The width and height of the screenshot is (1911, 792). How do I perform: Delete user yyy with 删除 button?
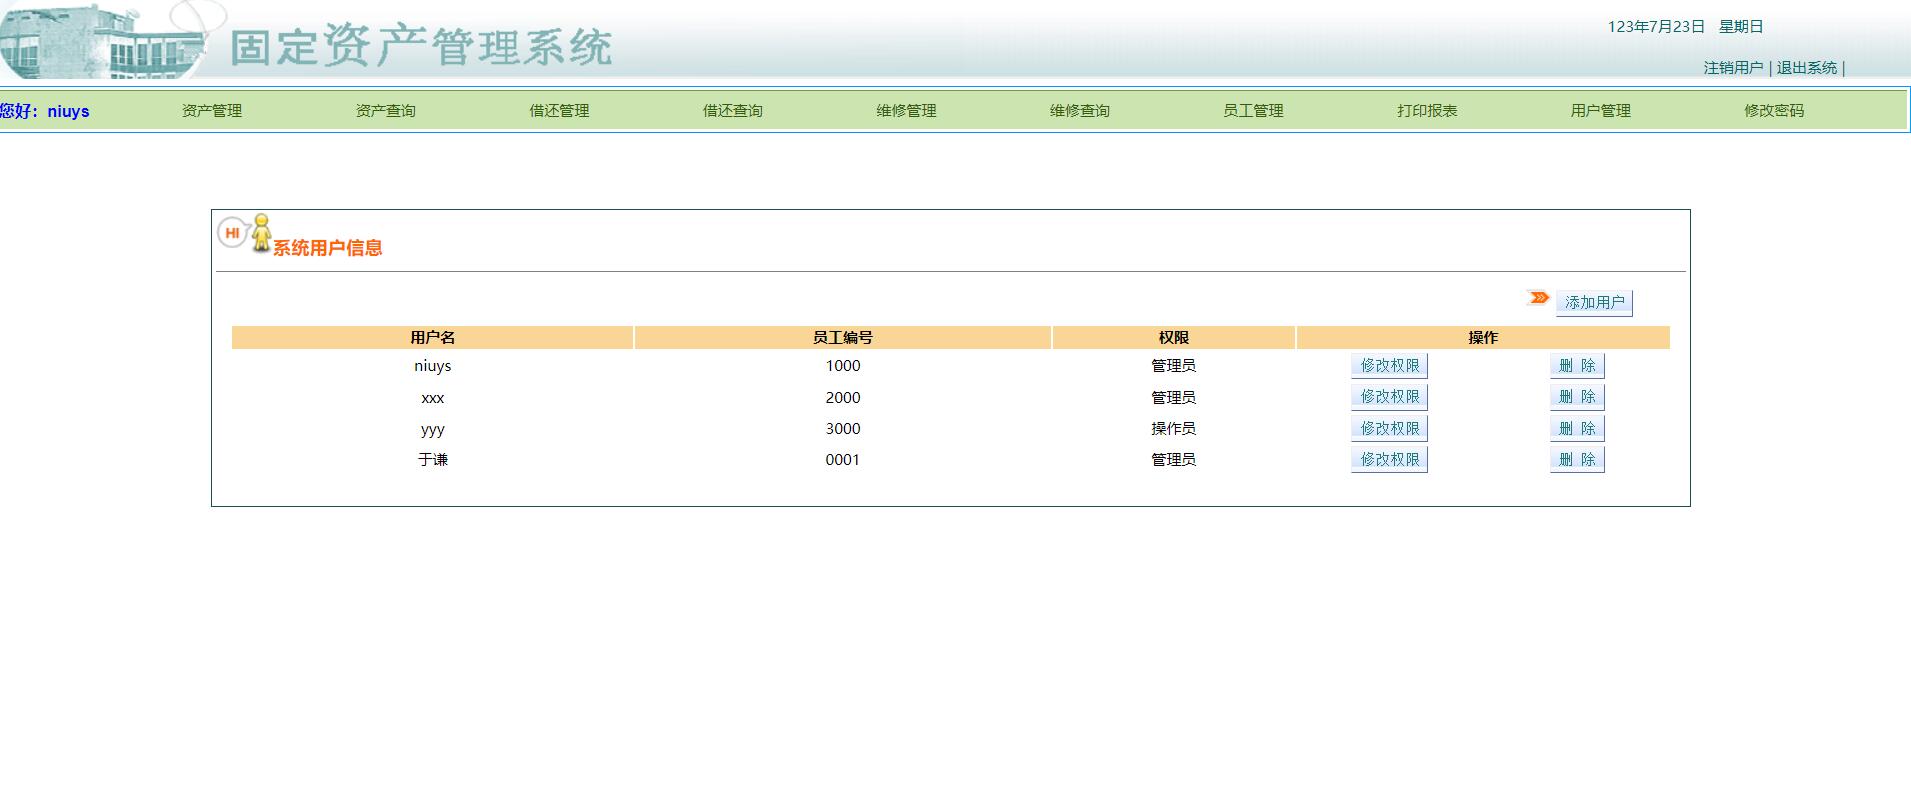tap(1577, 429)
